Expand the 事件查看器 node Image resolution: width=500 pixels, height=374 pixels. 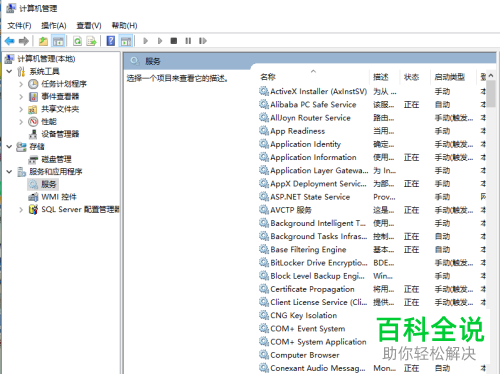coord(21,97)
